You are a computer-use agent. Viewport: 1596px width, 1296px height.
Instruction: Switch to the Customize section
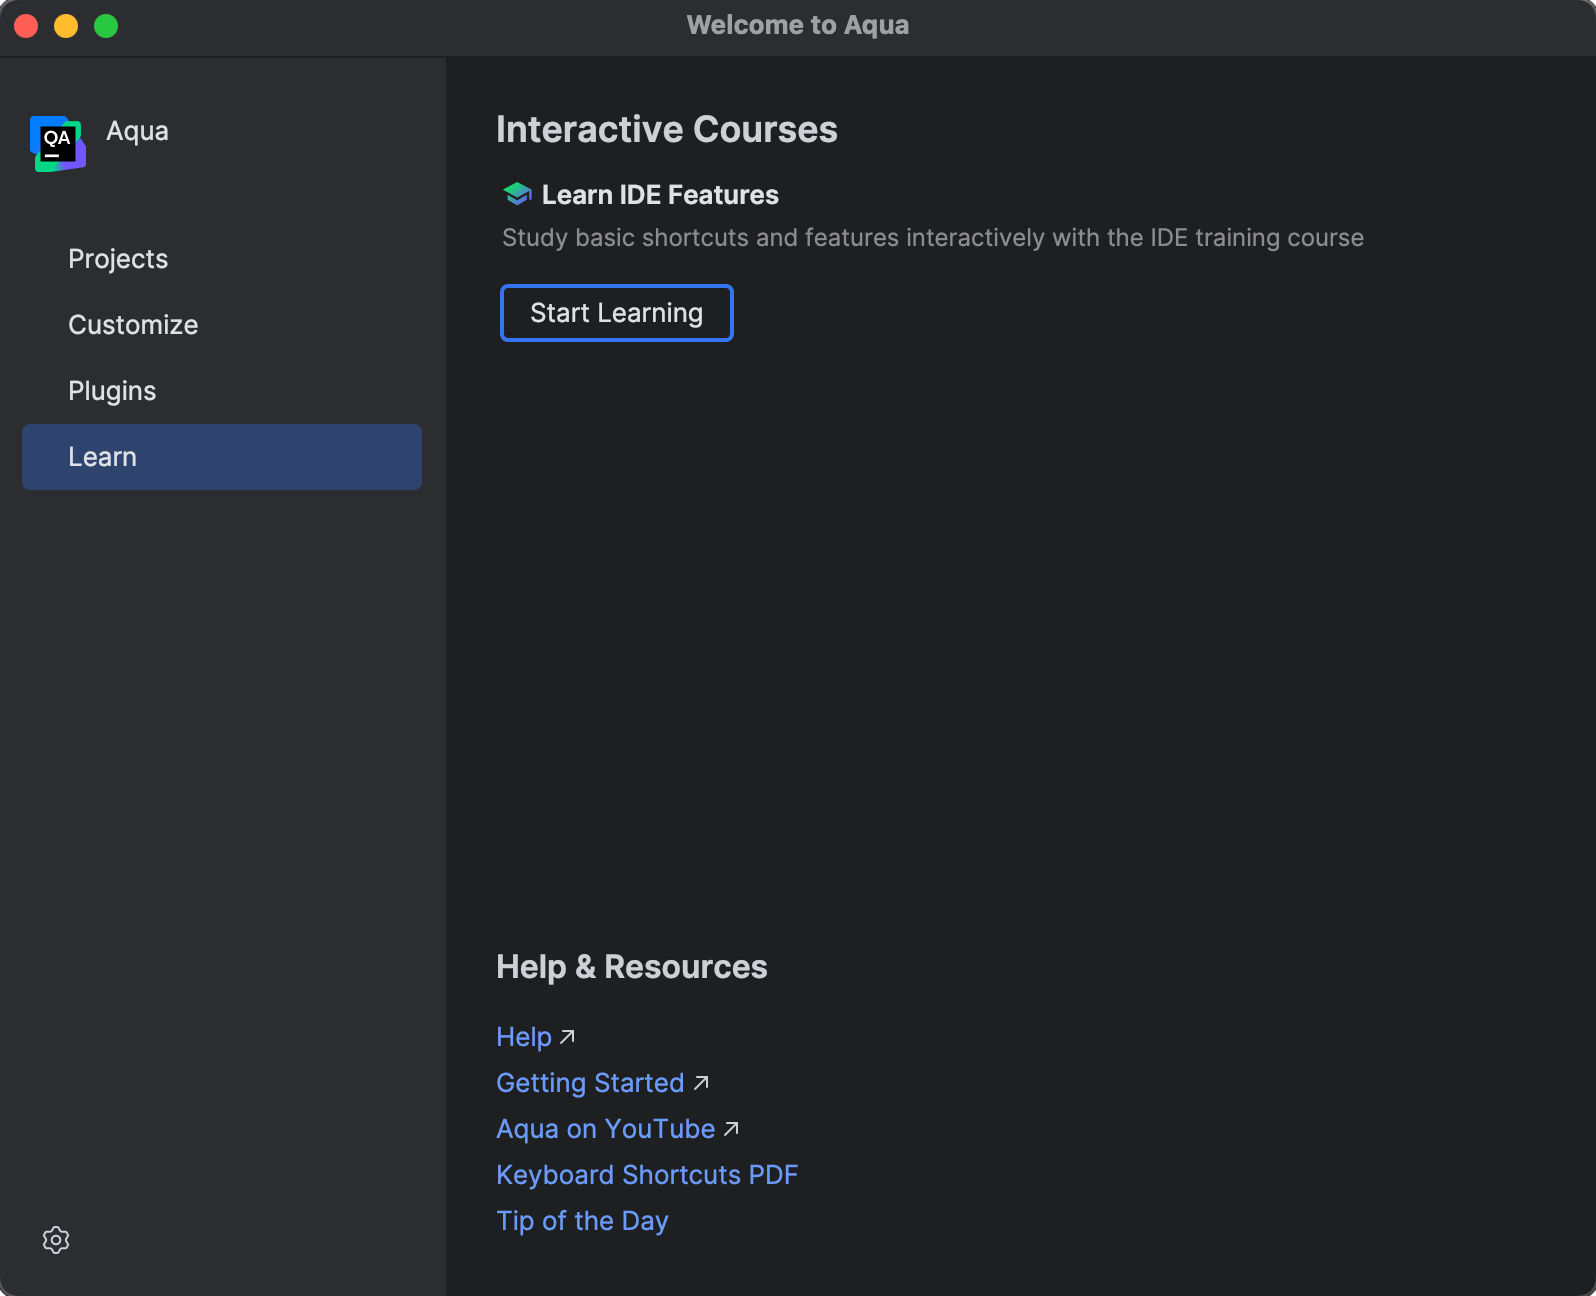[x=222, y=325]
